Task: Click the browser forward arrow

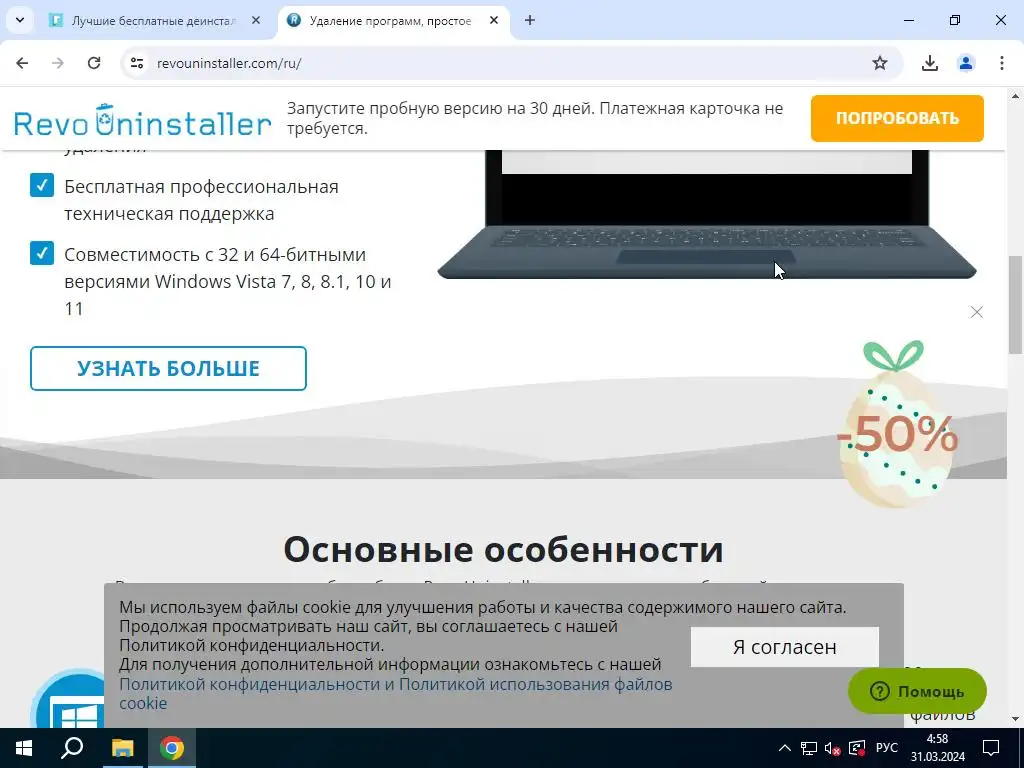Action: coord(58,63)
